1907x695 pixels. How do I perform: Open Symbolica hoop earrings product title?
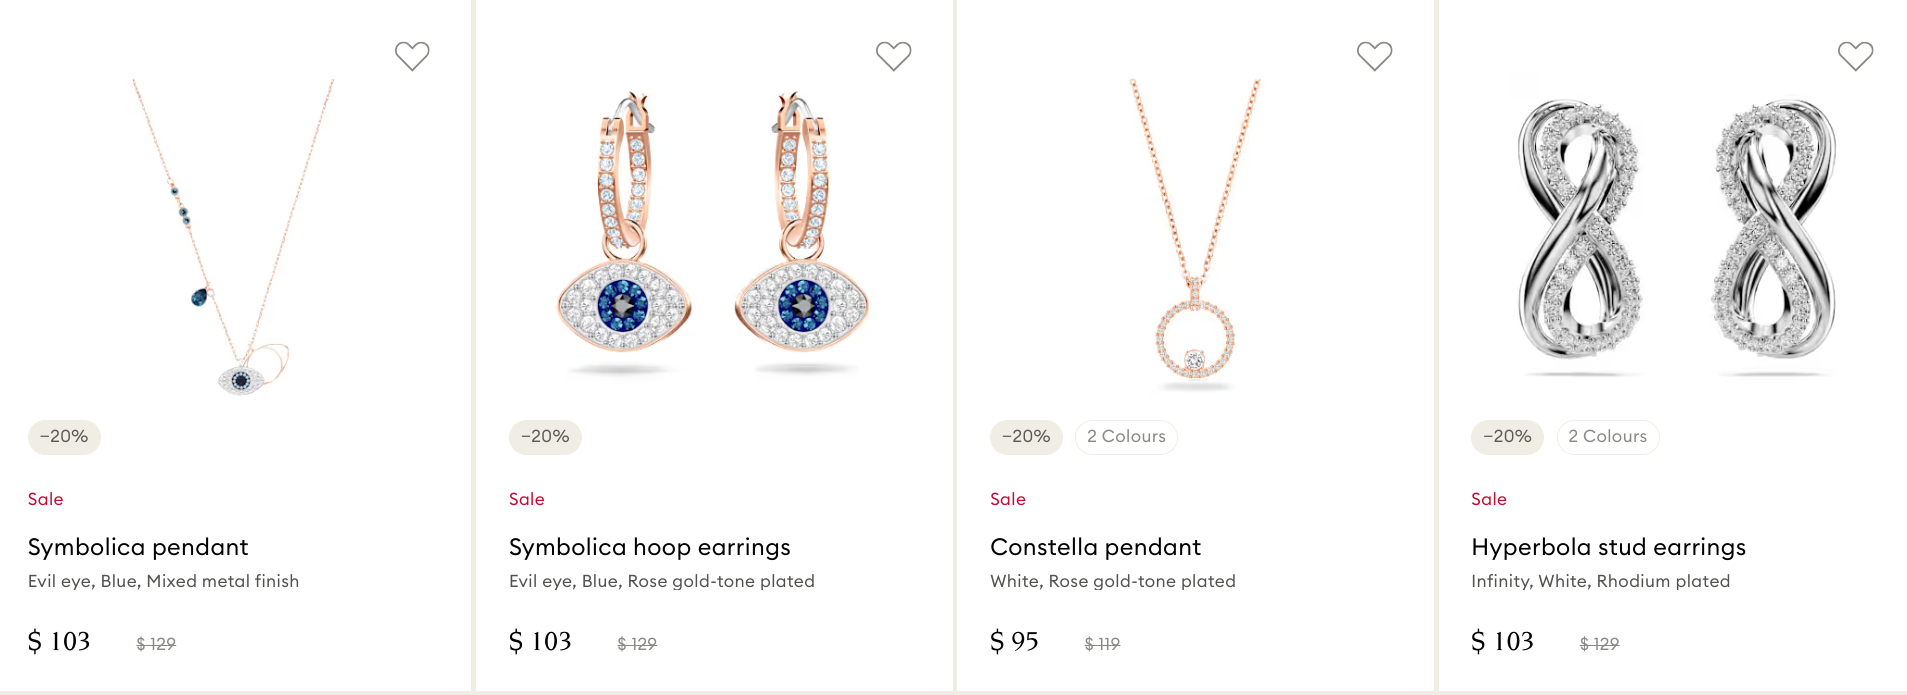point(649,547)
